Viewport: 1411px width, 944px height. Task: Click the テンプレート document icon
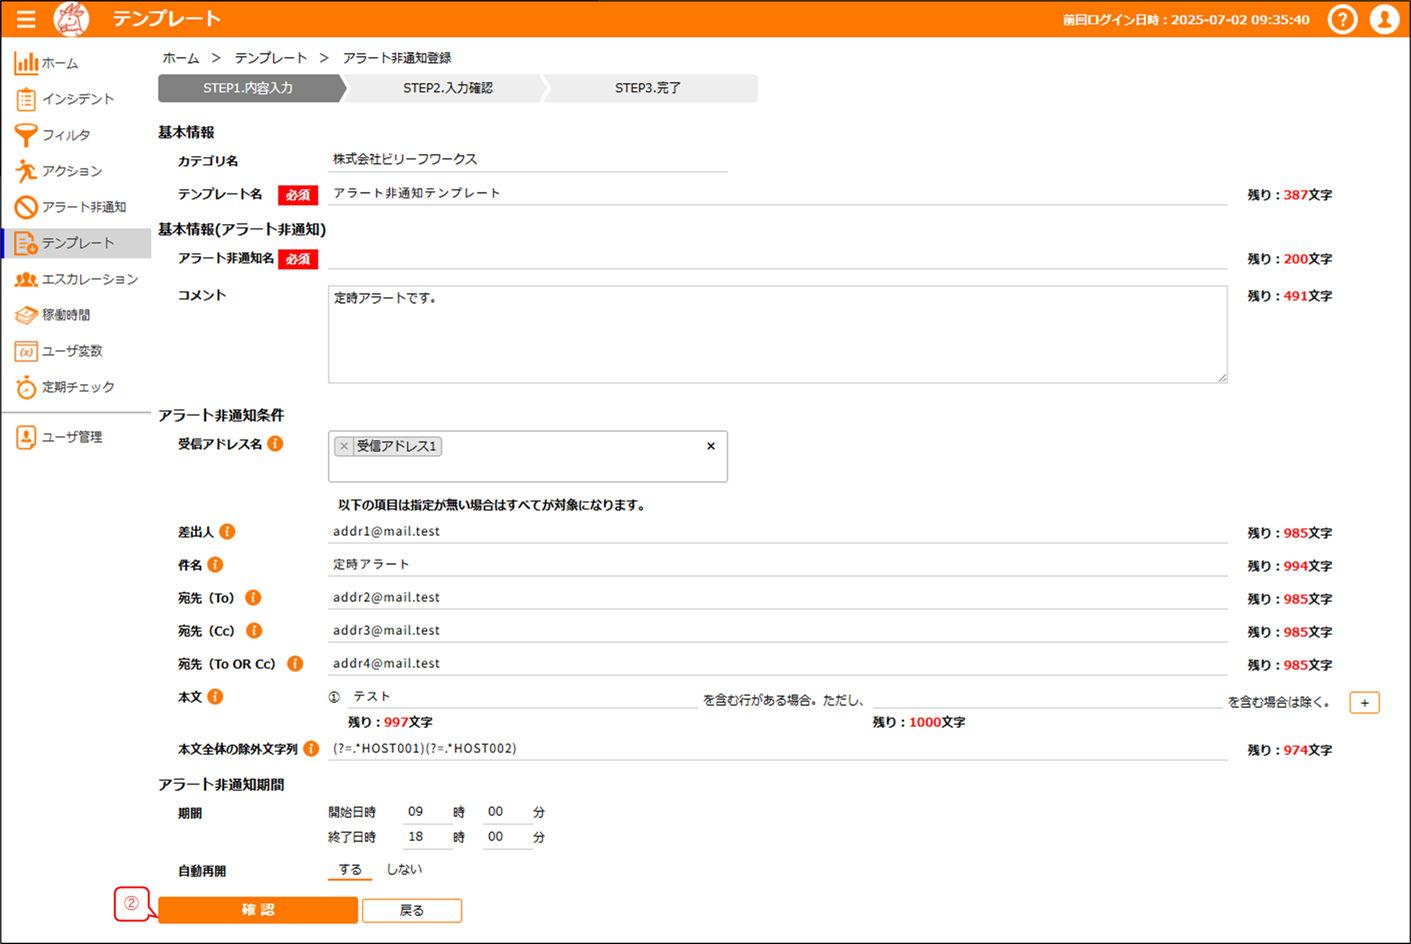(26, 243)
